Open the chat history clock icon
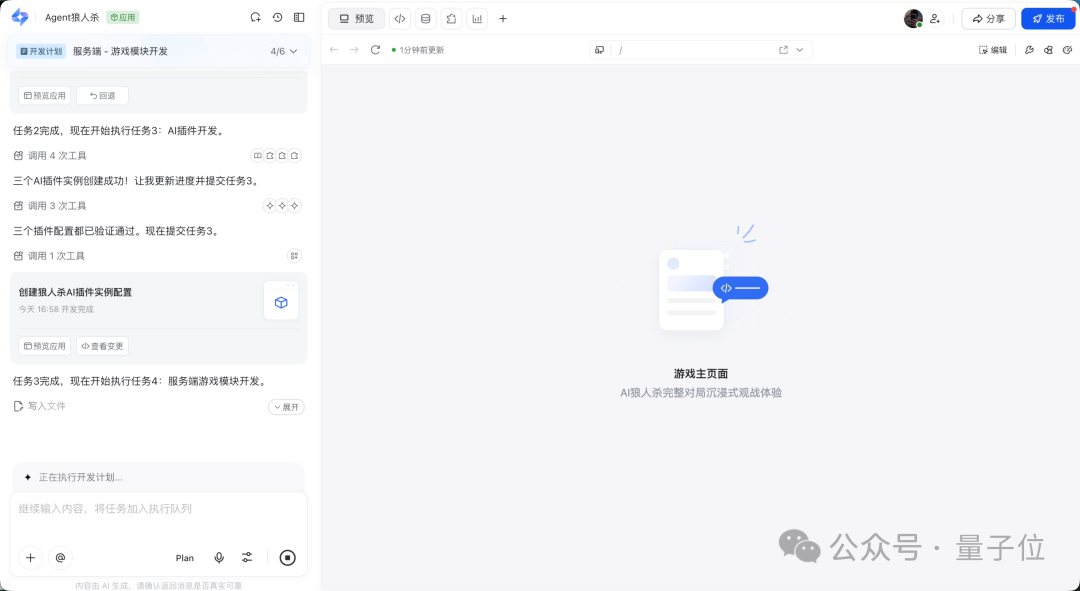Screen dimensions: 1080x591 [x=278, y=17]
